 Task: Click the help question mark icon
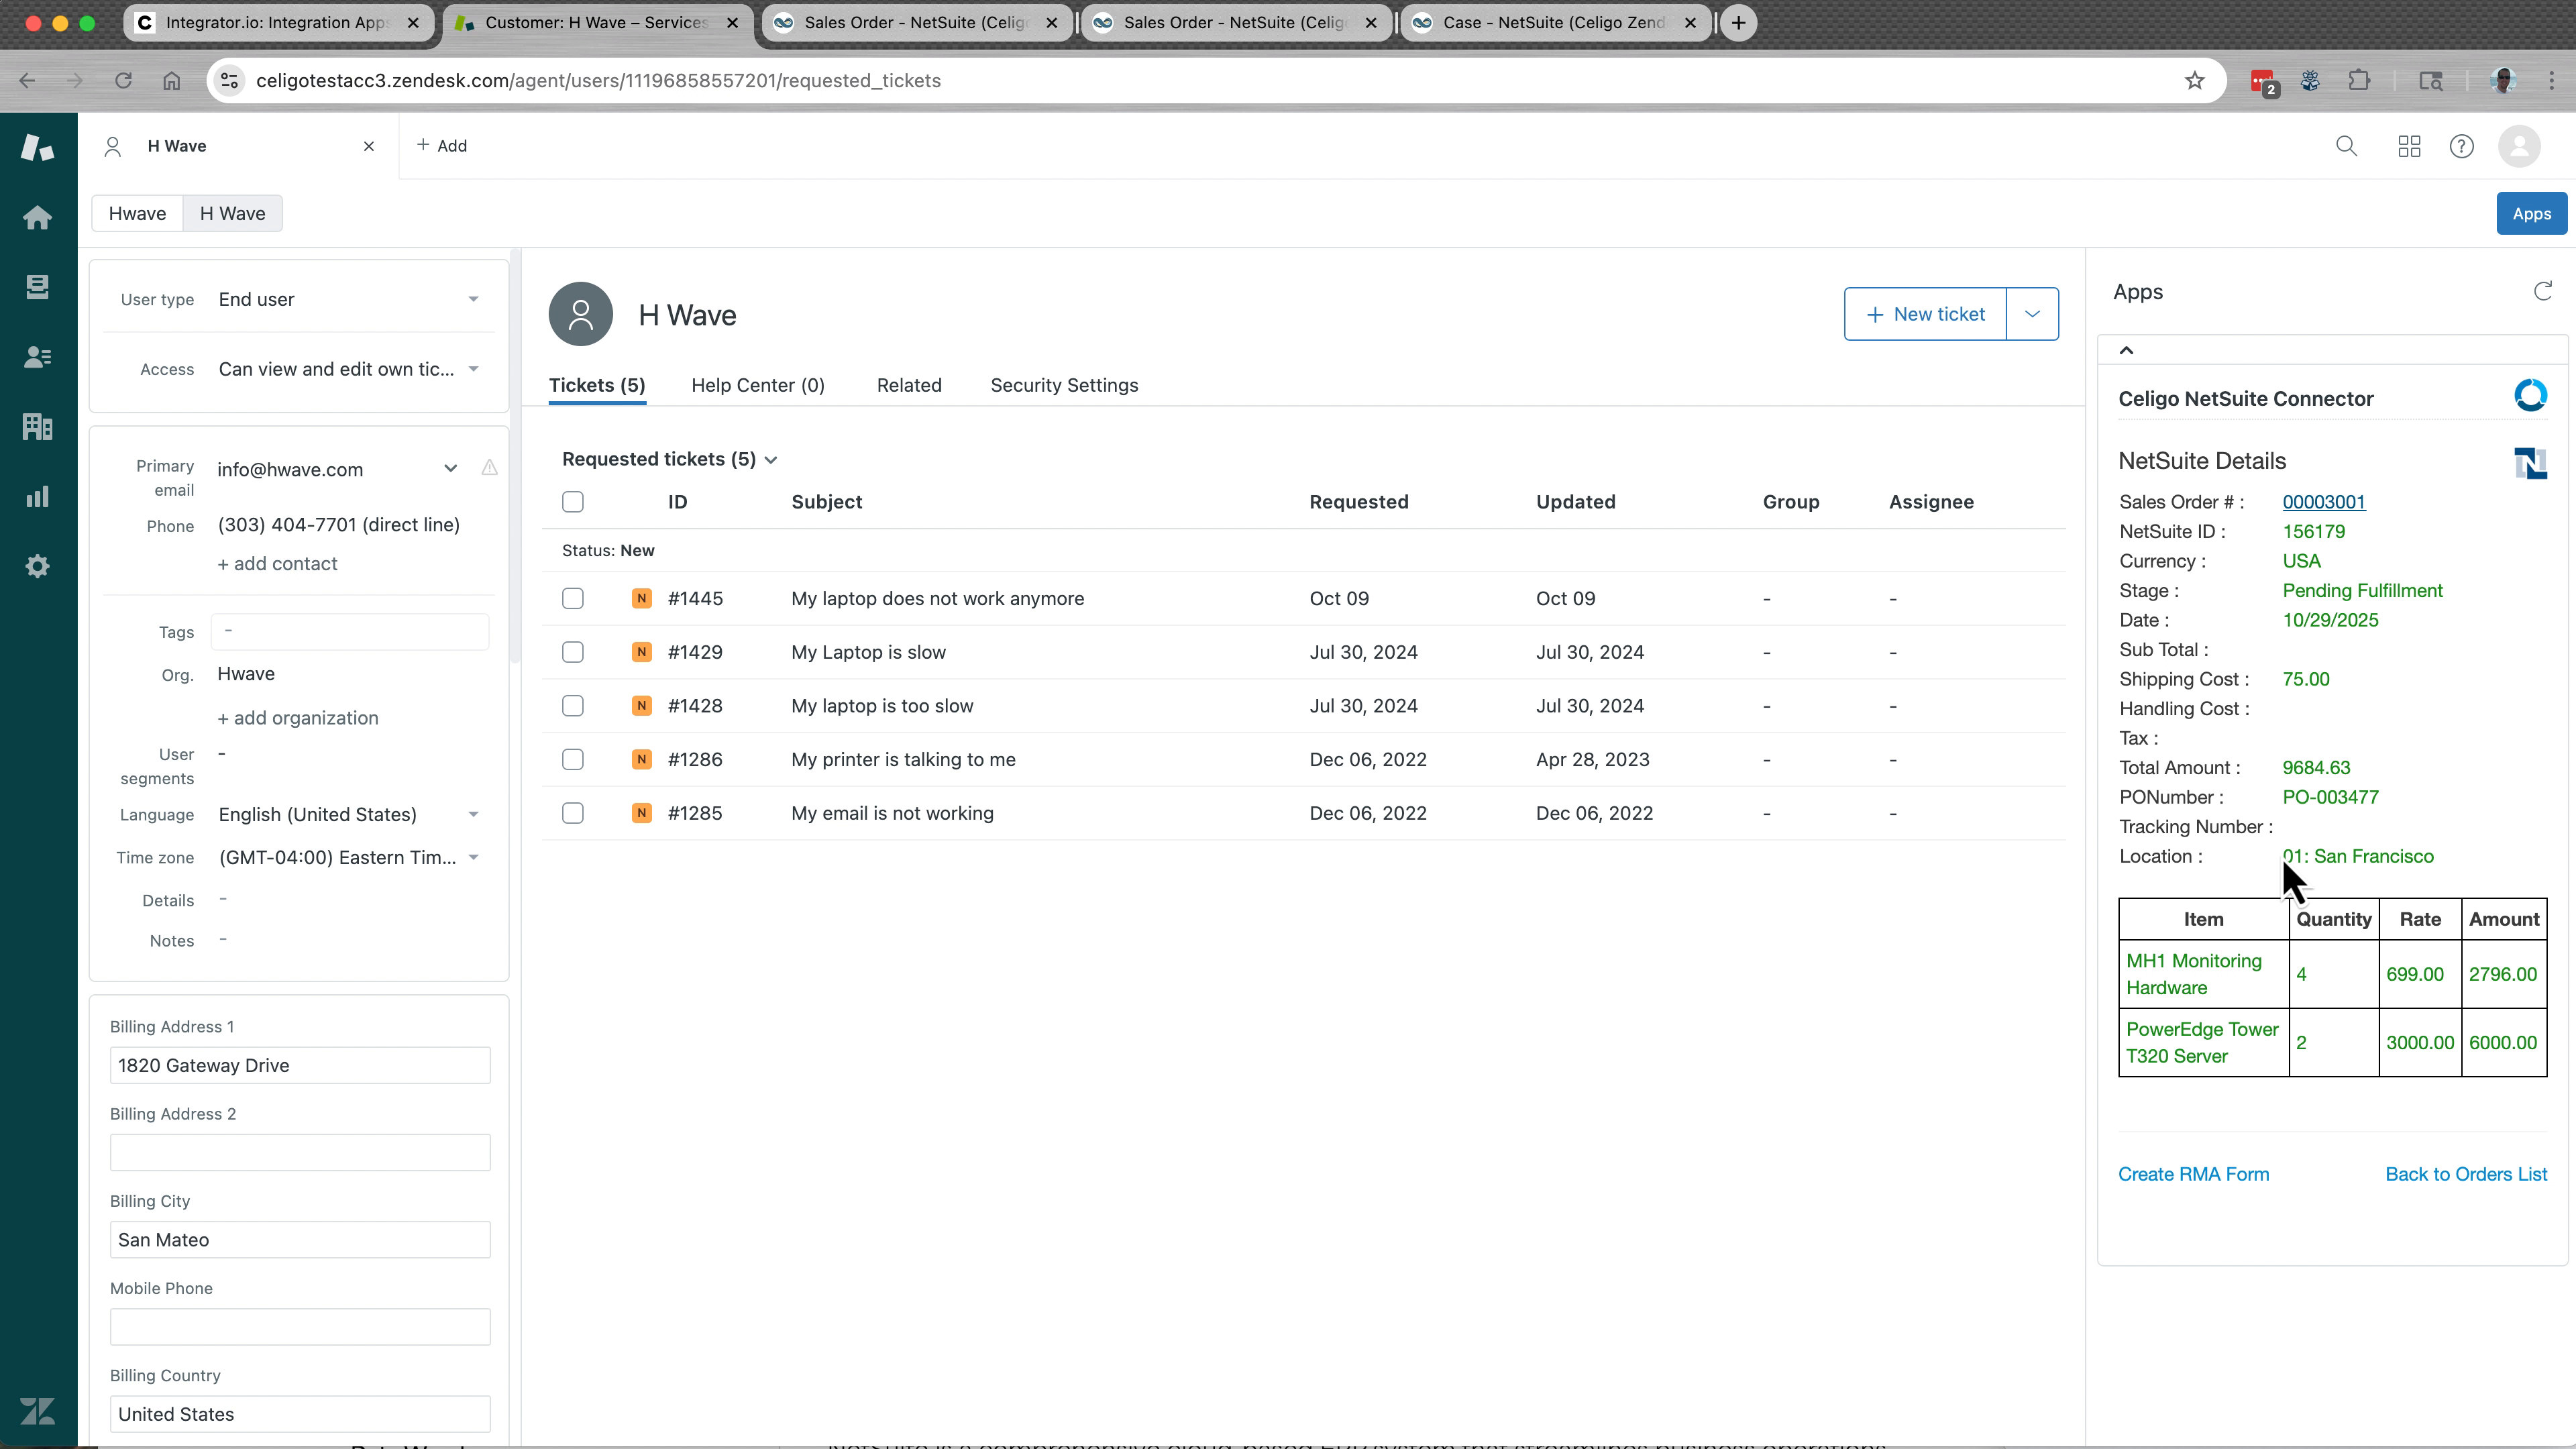(x=2461, y=146)
